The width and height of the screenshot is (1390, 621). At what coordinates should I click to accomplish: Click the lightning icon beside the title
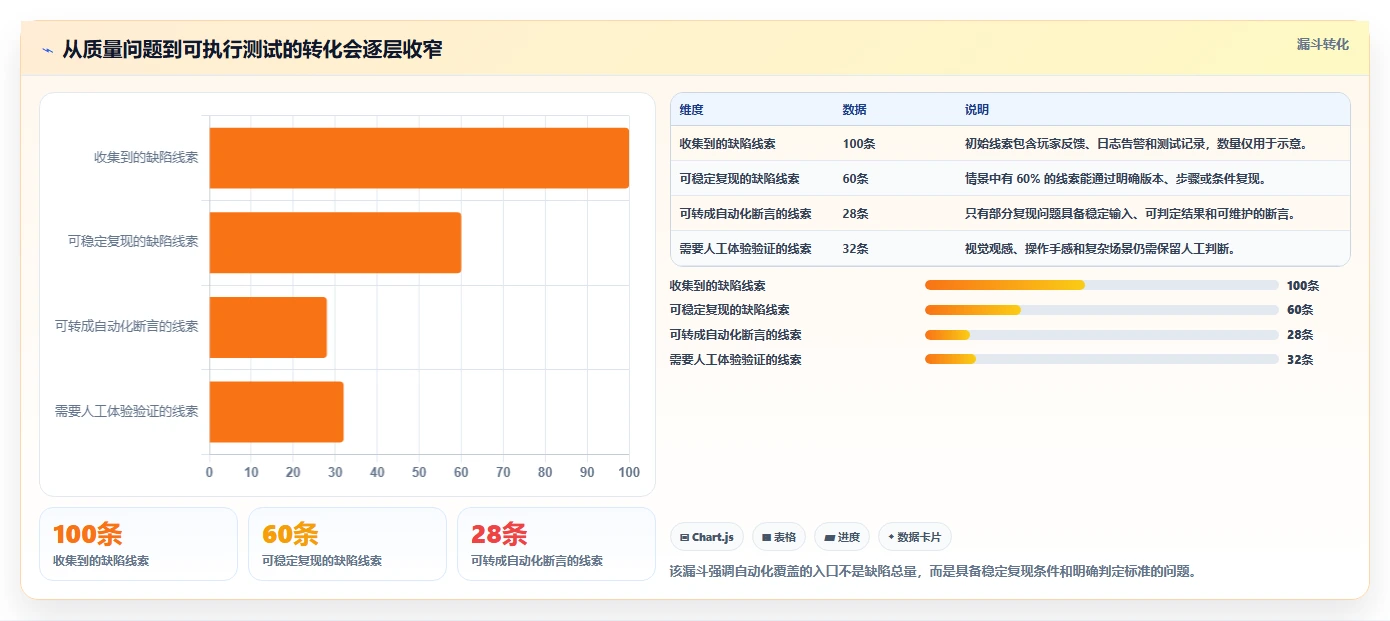[x=47, y=50]
